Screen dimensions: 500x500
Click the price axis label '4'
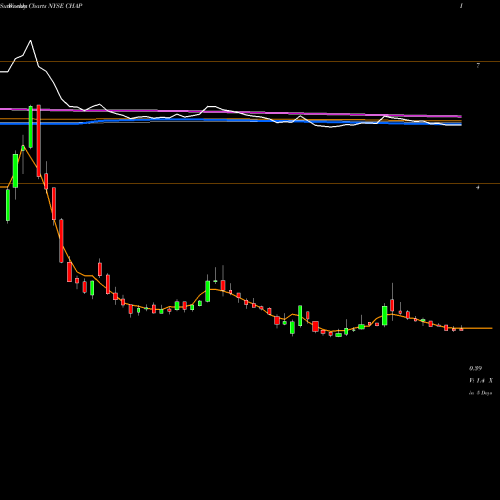point(478,188)
